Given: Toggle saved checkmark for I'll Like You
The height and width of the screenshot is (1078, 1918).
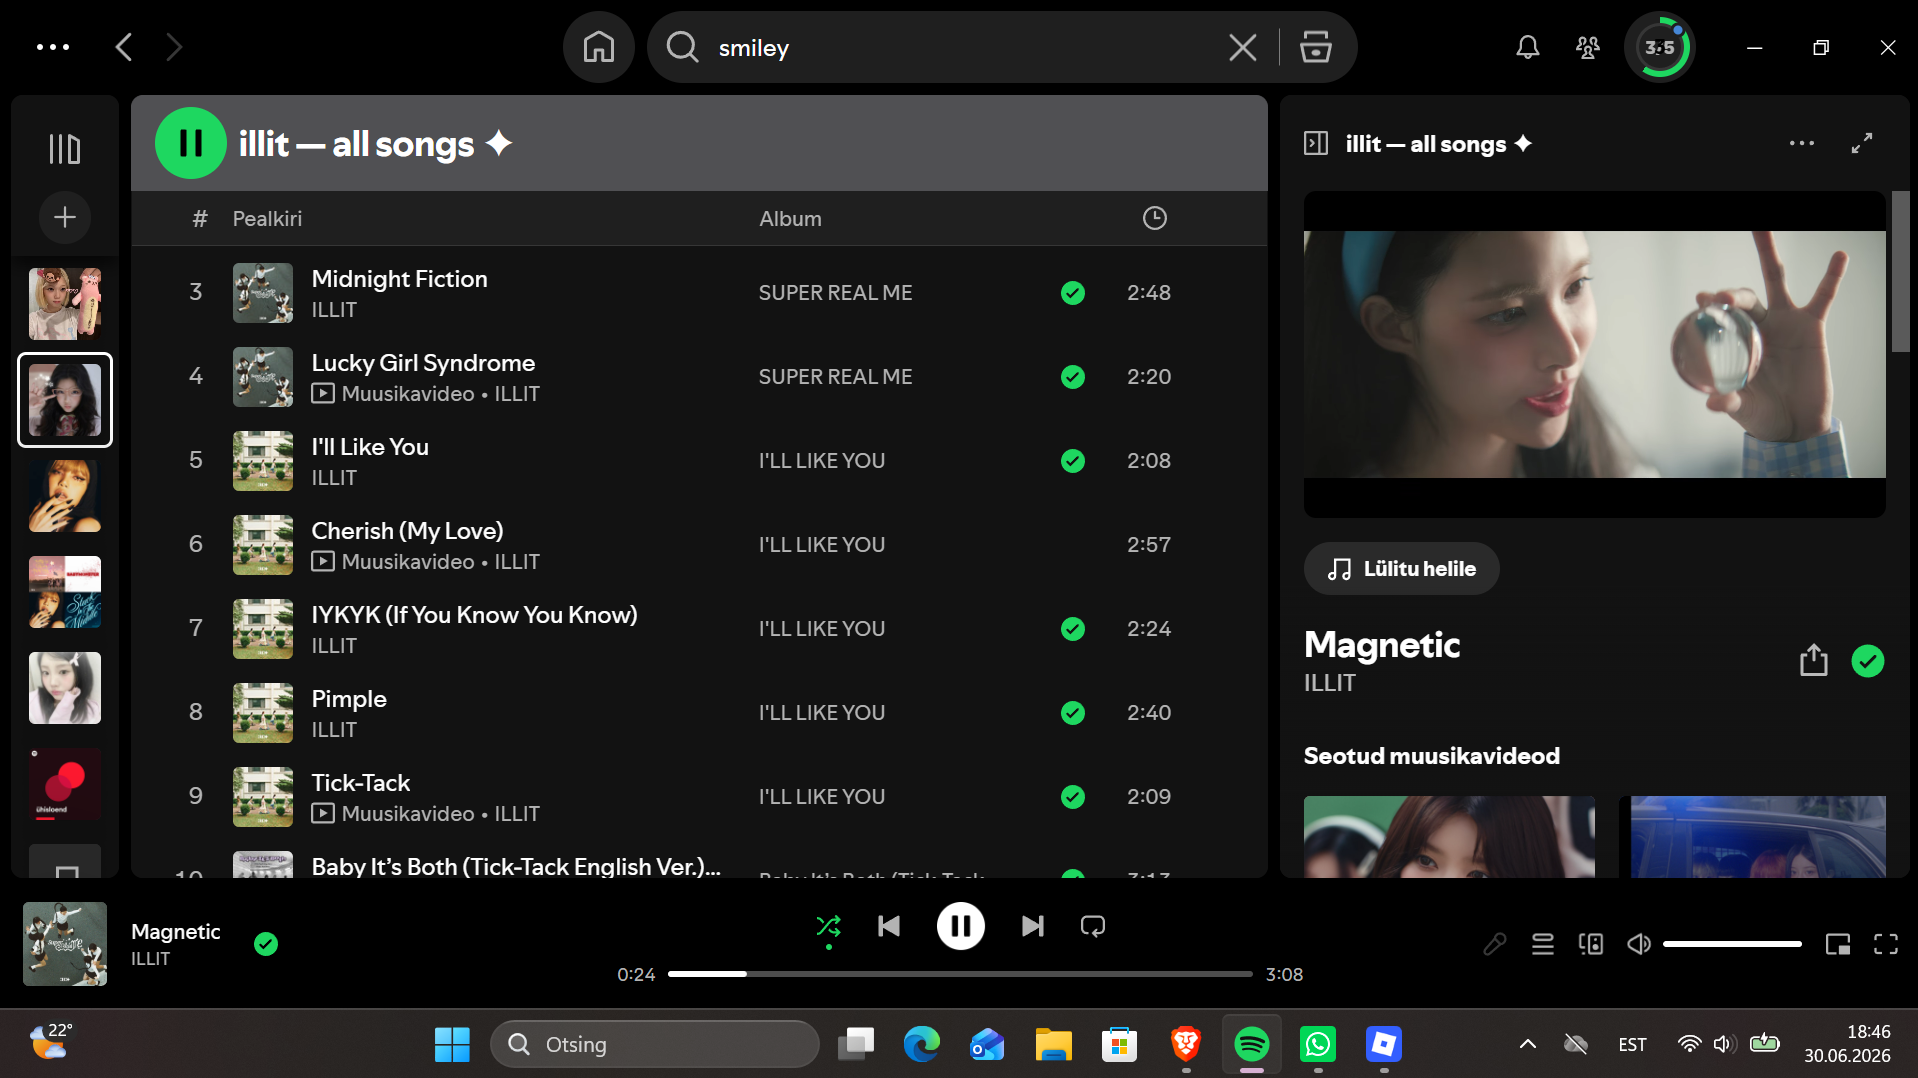Looking at the screenshot, I should point(1072,461).
